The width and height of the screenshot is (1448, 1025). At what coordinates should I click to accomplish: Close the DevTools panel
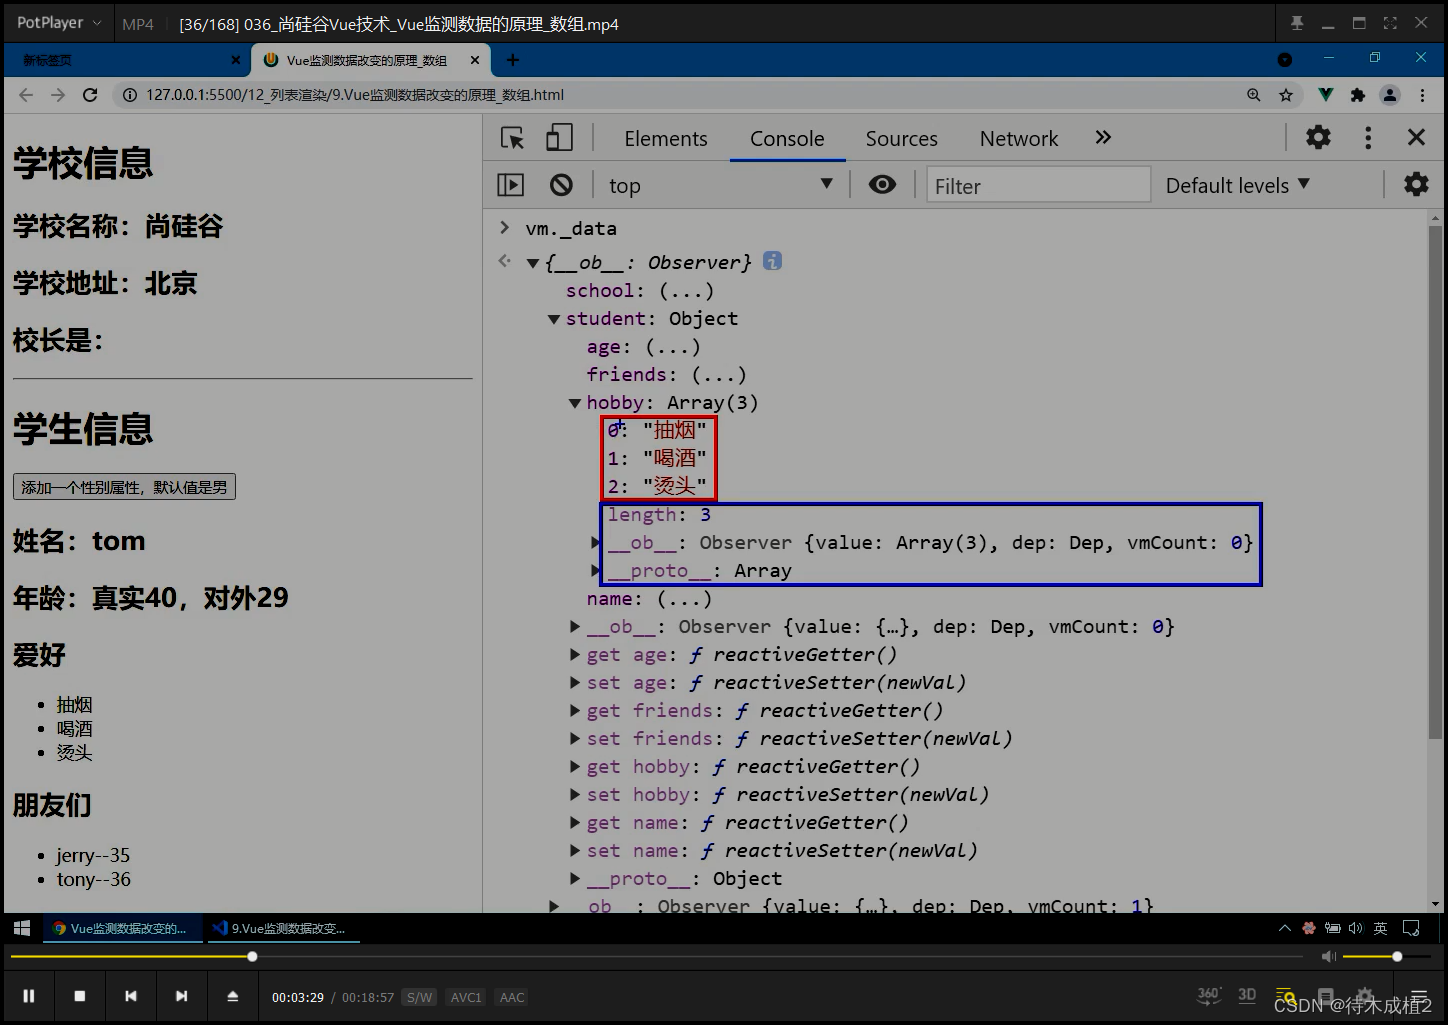click(x=1416, y=137)
